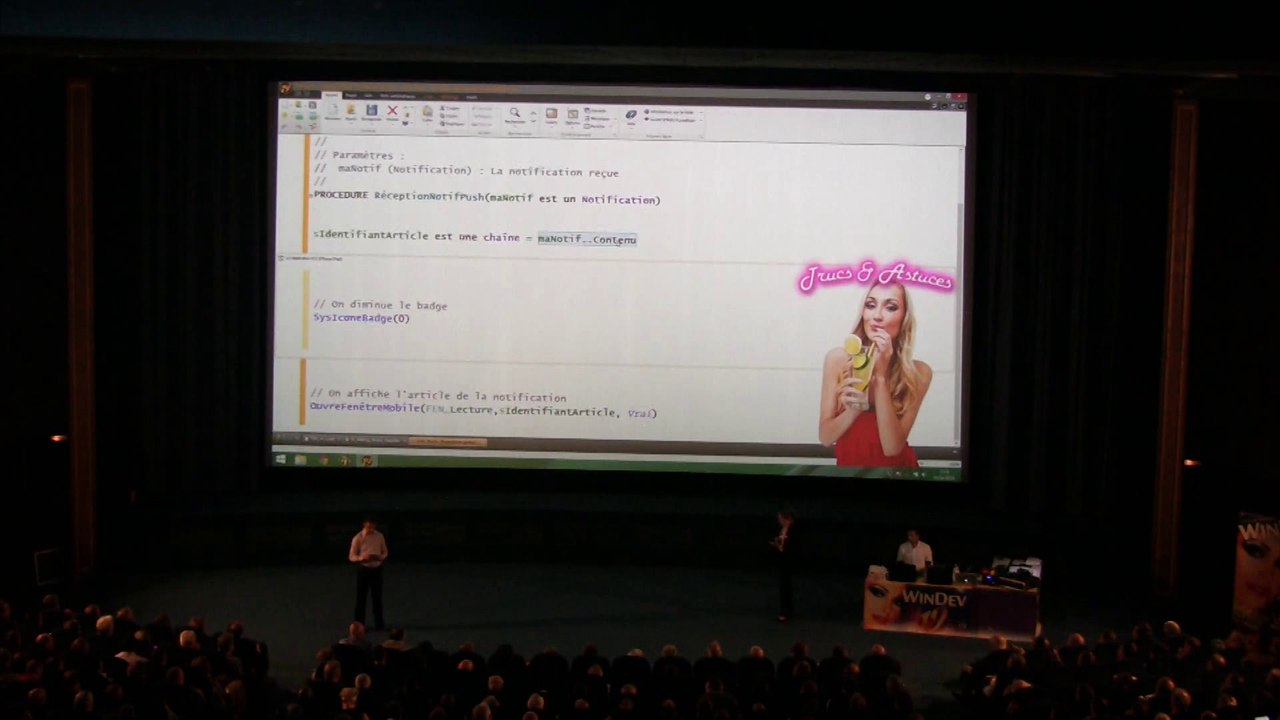Click the 'PROCEDURE RéceptionNotifPush' line

coord(487,198)
